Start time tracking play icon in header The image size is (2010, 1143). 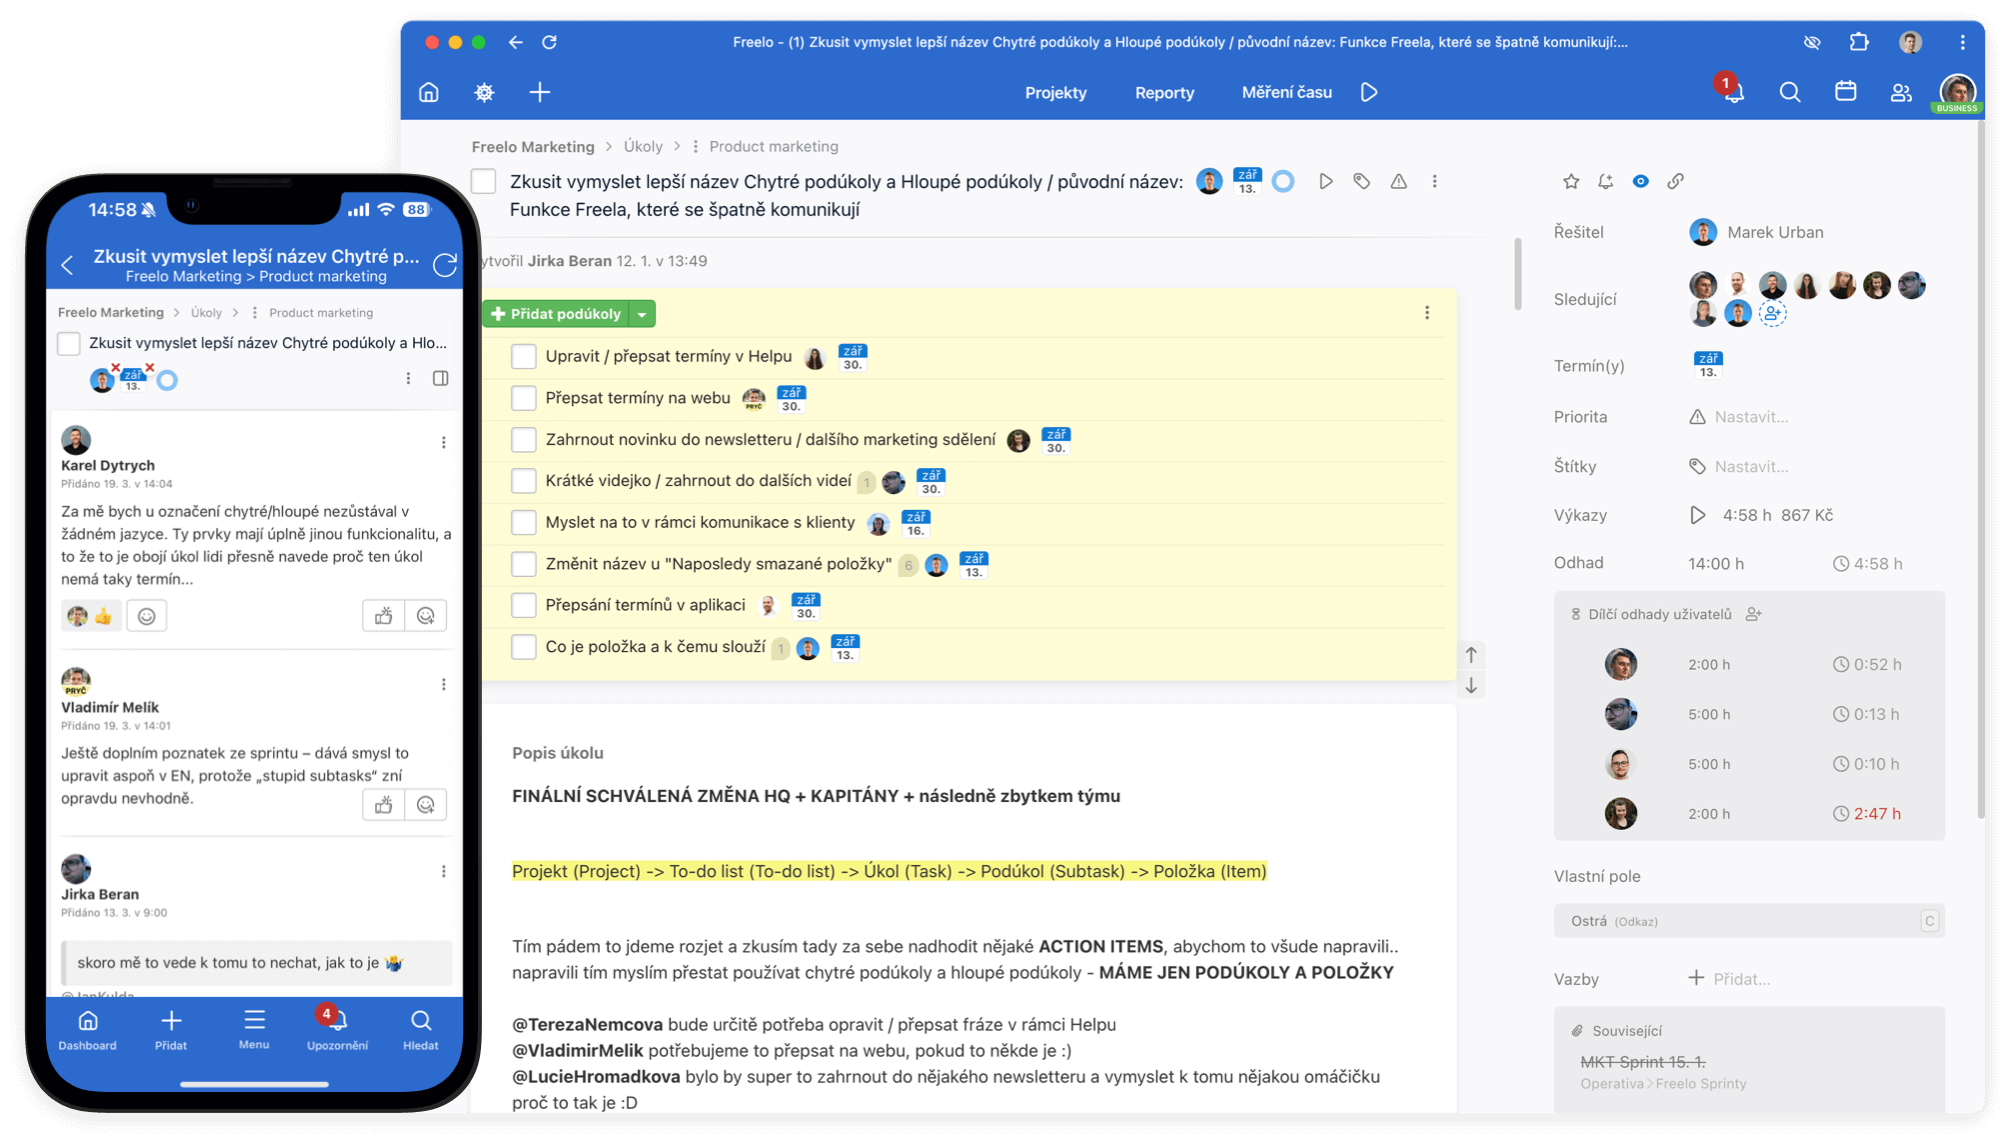coord(1369,92)
